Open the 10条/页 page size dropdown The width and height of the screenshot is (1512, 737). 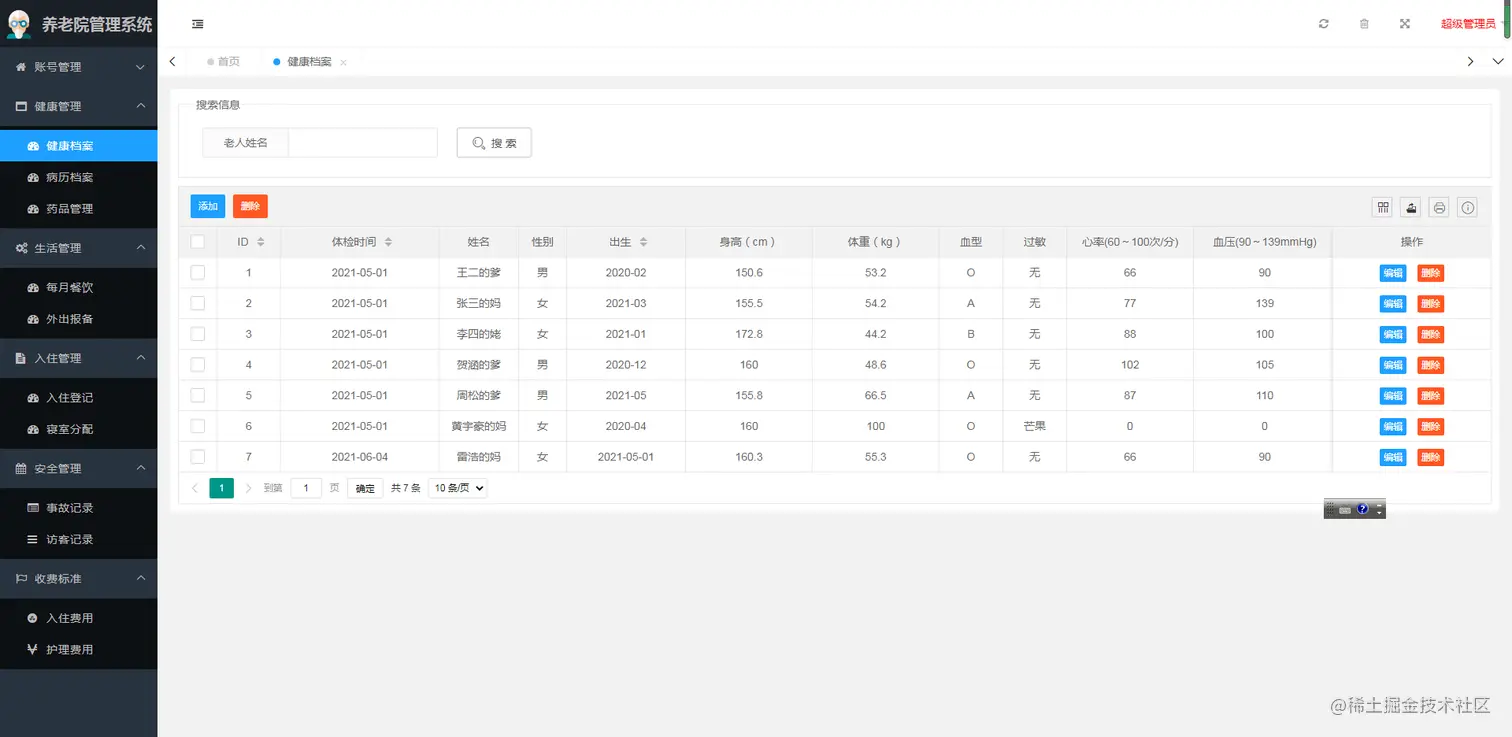point(458,488)
